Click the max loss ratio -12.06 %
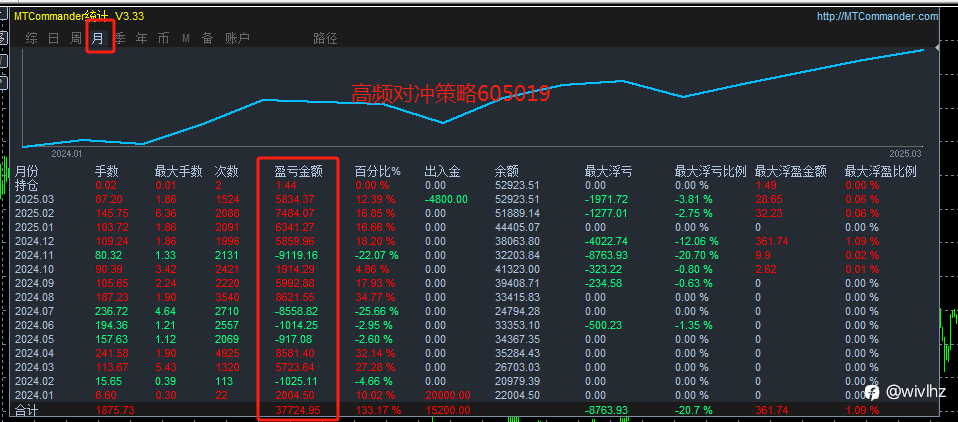The height and width of the screenshot is (422, 958). click(x=697, y=241)
